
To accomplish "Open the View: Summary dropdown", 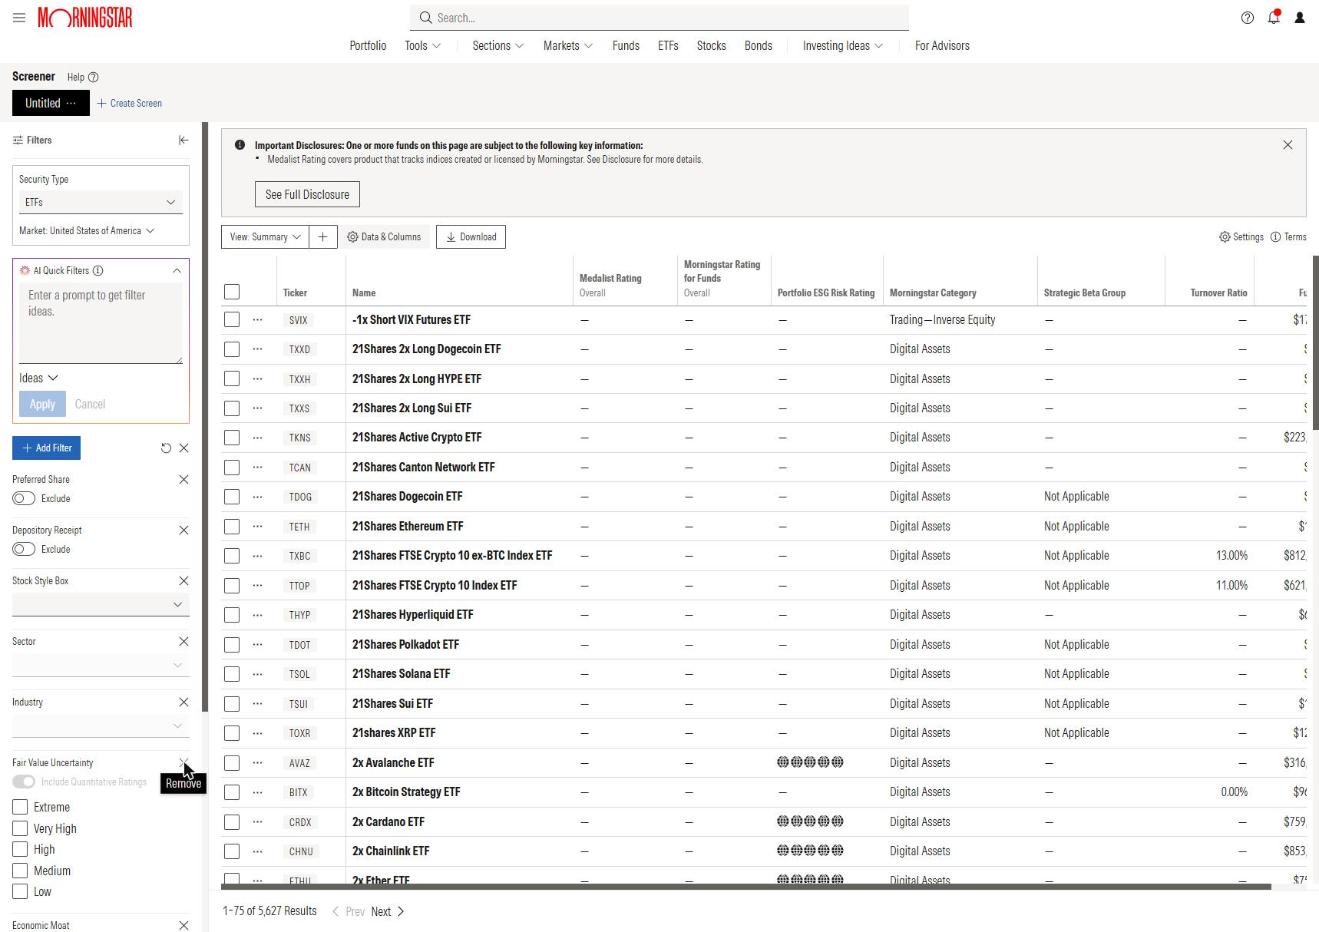I will (x=265, y=237).
